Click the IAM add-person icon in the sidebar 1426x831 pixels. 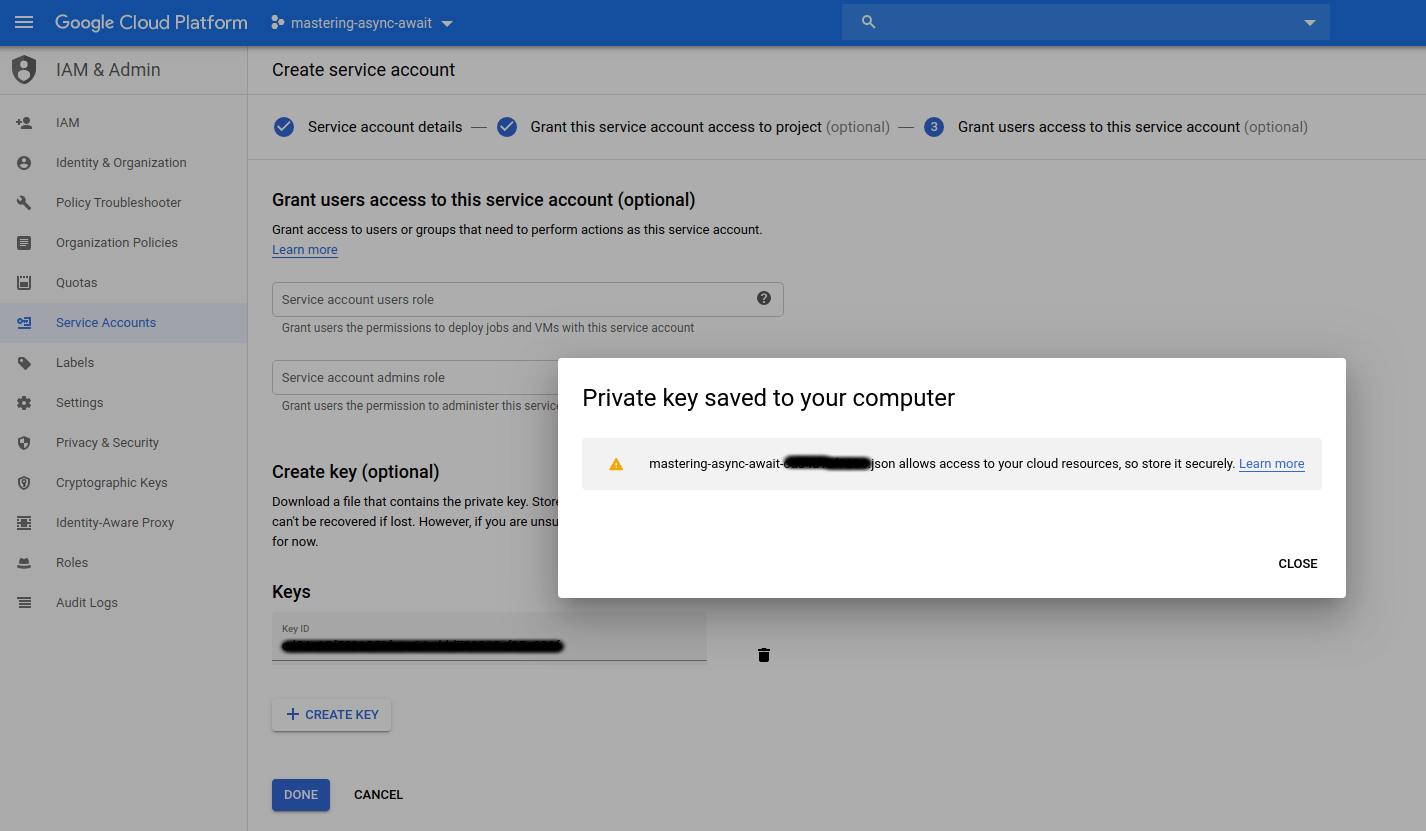point(24,123)
